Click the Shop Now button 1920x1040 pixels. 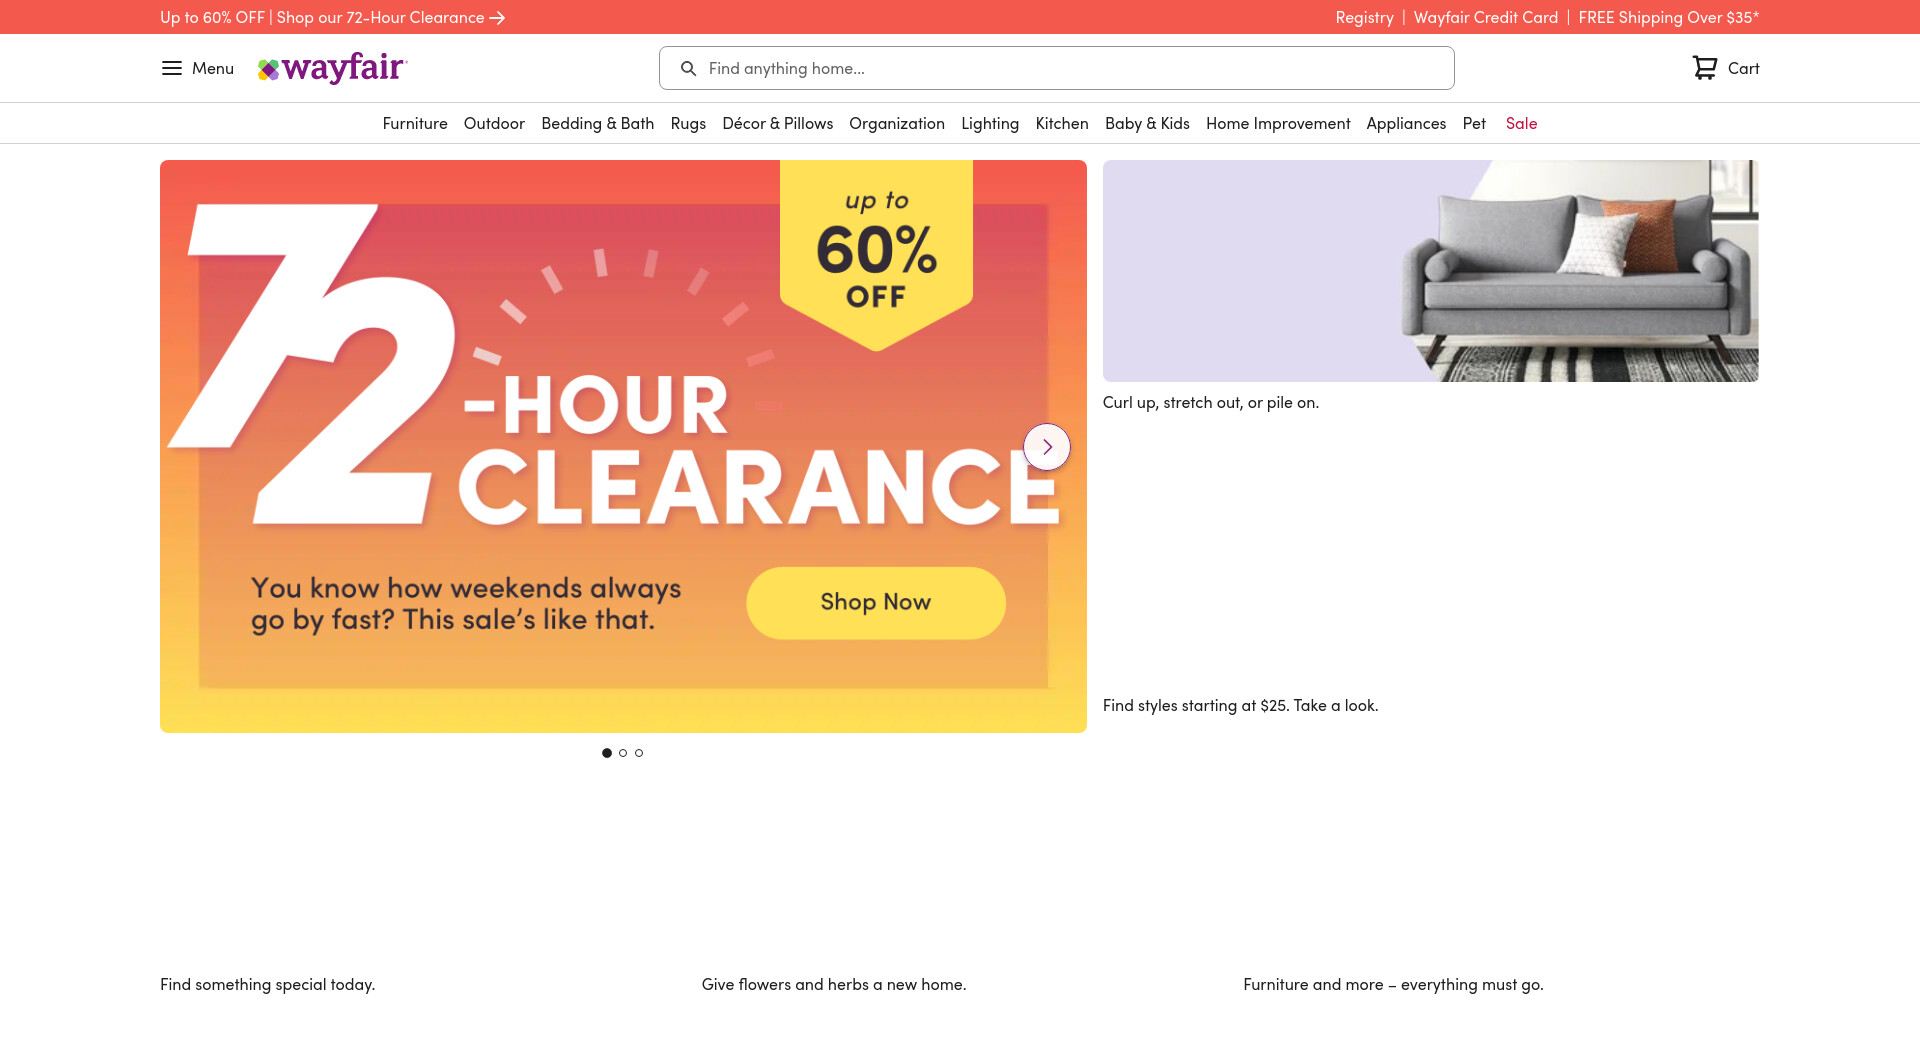(876, 603)
